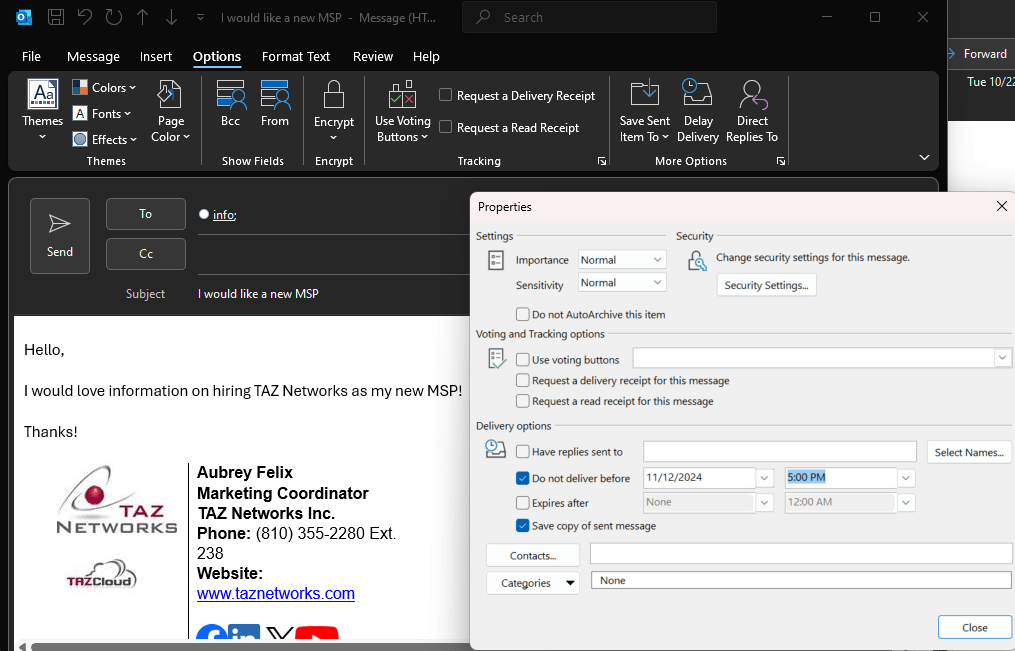Click the Undo arrow icon
This screenshot has width=1015, height=651.
85,17
